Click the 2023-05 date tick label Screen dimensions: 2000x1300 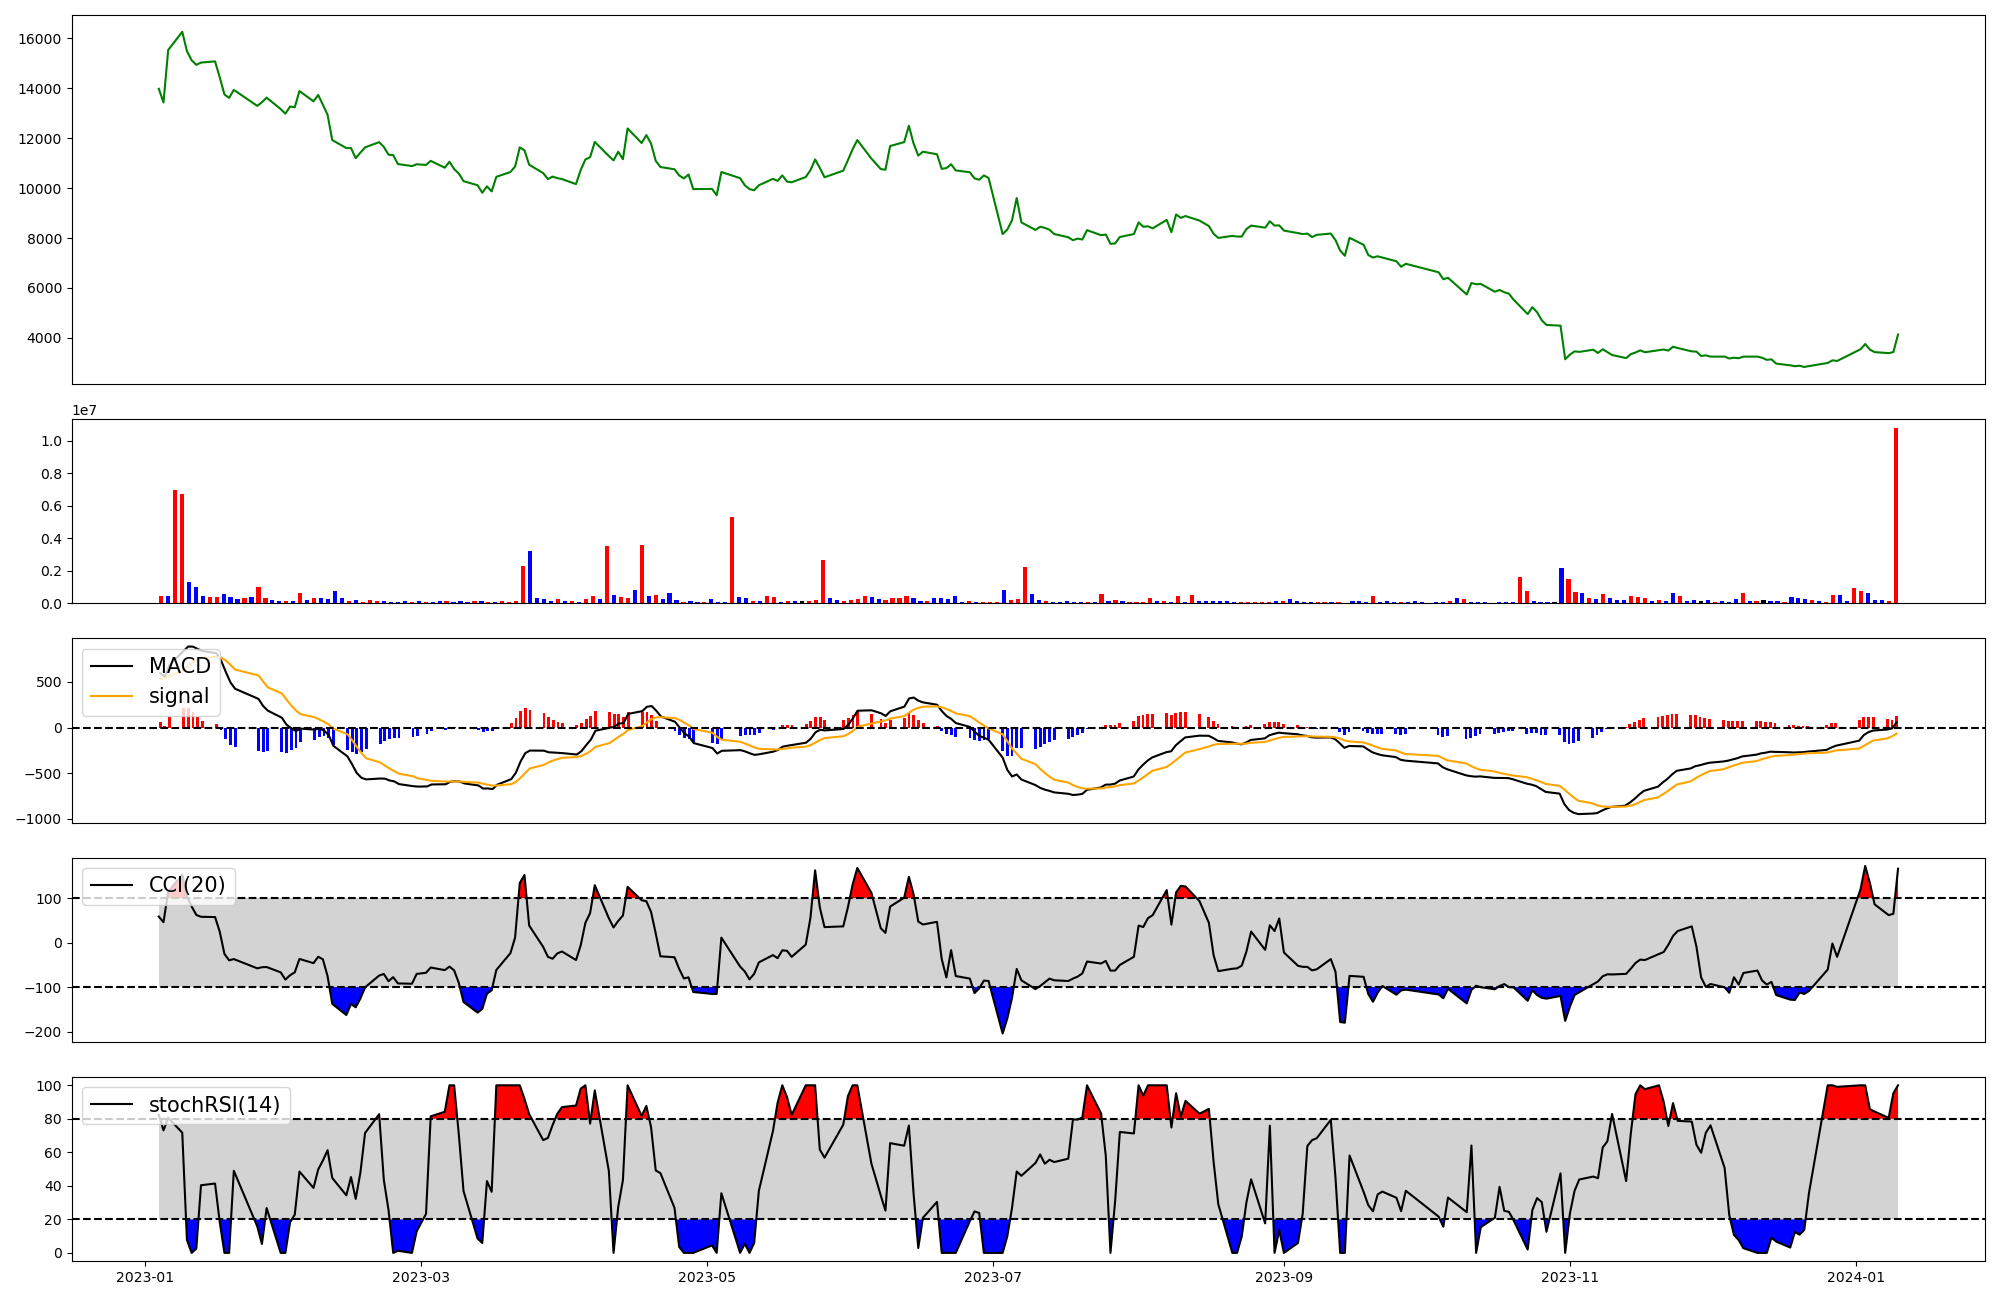pos(707,1277)
